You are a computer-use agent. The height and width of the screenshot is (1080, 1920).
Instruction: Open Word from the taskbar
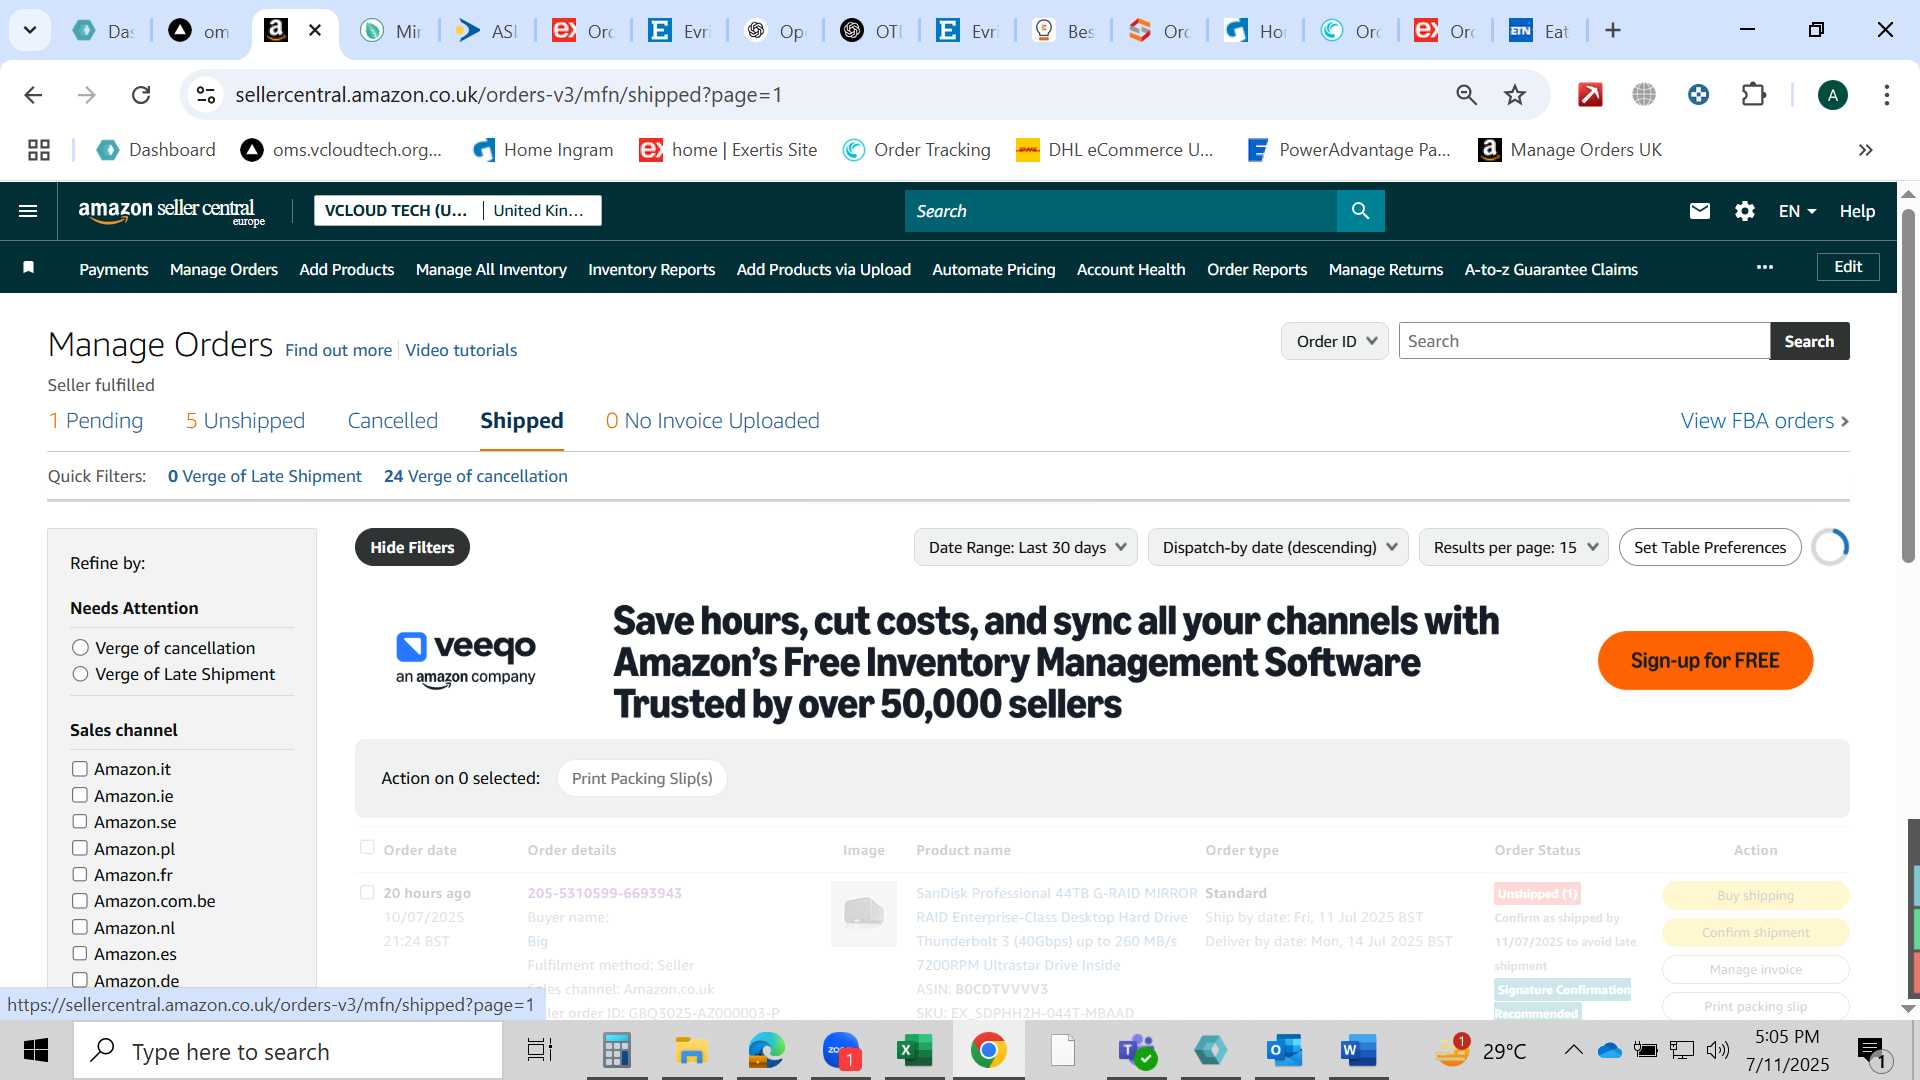pos(1358,1051)
